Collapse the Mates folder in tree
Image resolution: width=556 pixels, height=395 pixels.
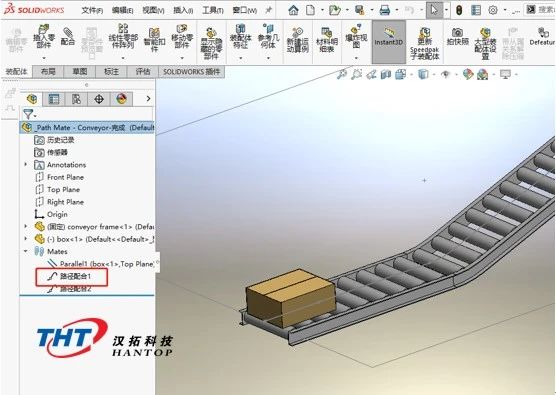26,251
